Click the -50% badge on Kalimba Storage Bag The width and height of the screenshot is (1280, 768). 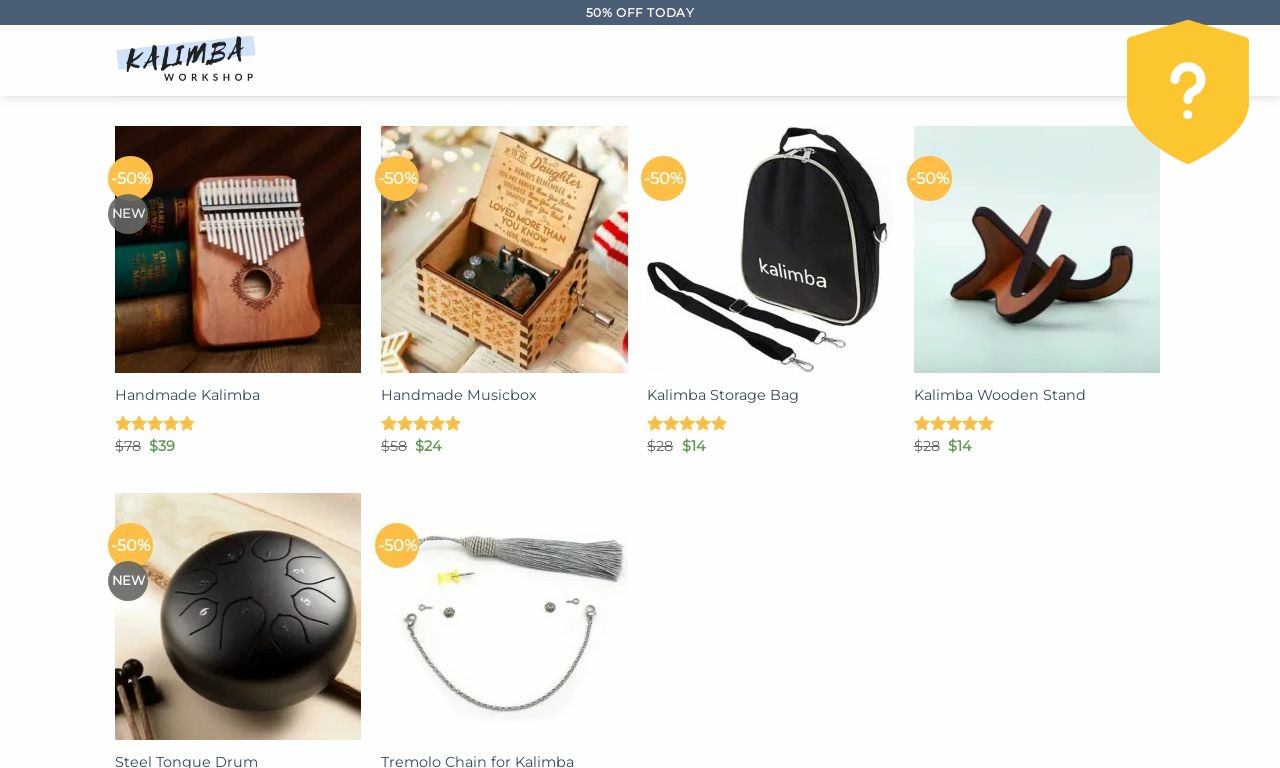tap(663, 178)
